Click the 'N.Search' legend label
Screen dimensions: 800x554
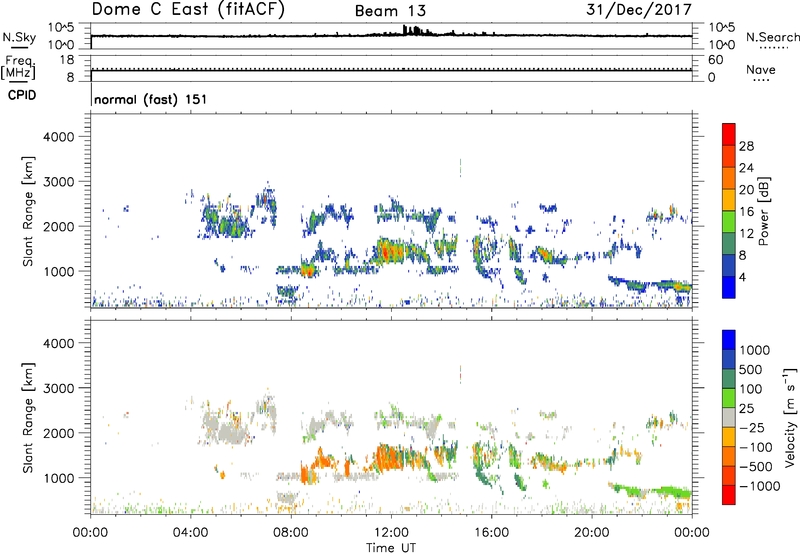click(772, 37)
